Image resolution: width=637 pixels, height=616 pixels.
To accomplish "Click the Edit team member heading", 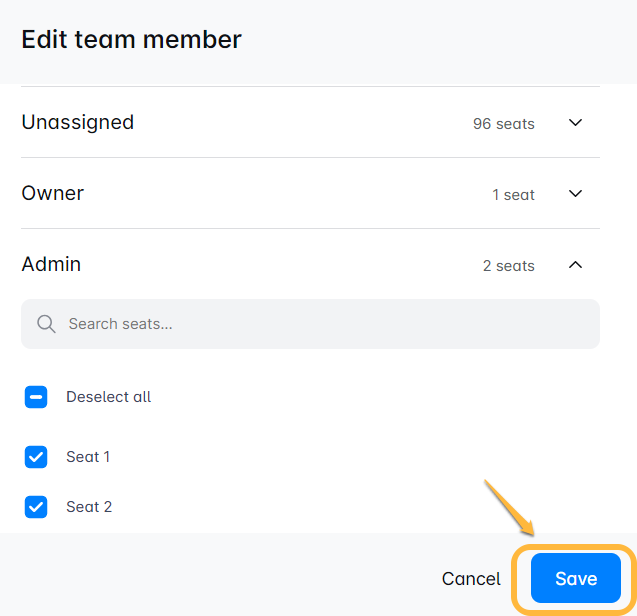I will [132, 40].
